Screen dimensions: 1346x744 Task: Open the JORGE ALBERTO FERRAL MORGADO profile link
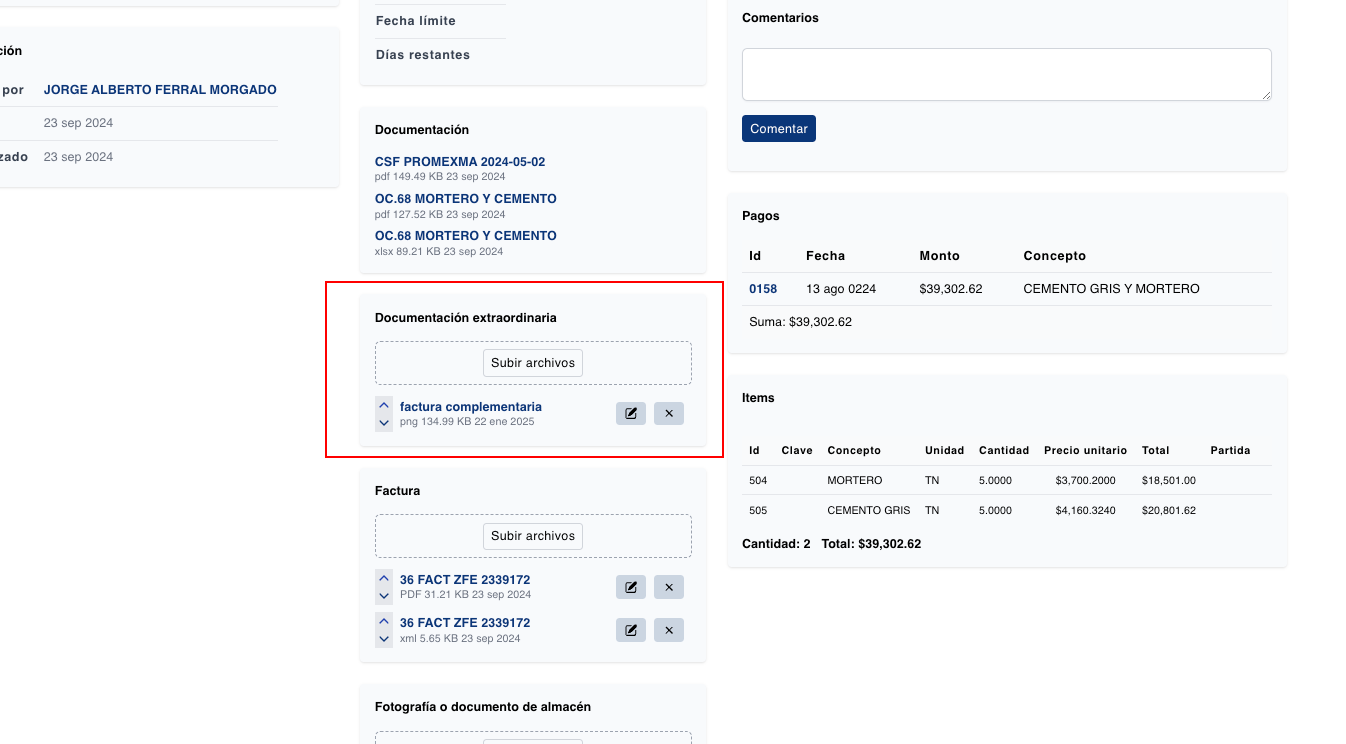[160, 90]
